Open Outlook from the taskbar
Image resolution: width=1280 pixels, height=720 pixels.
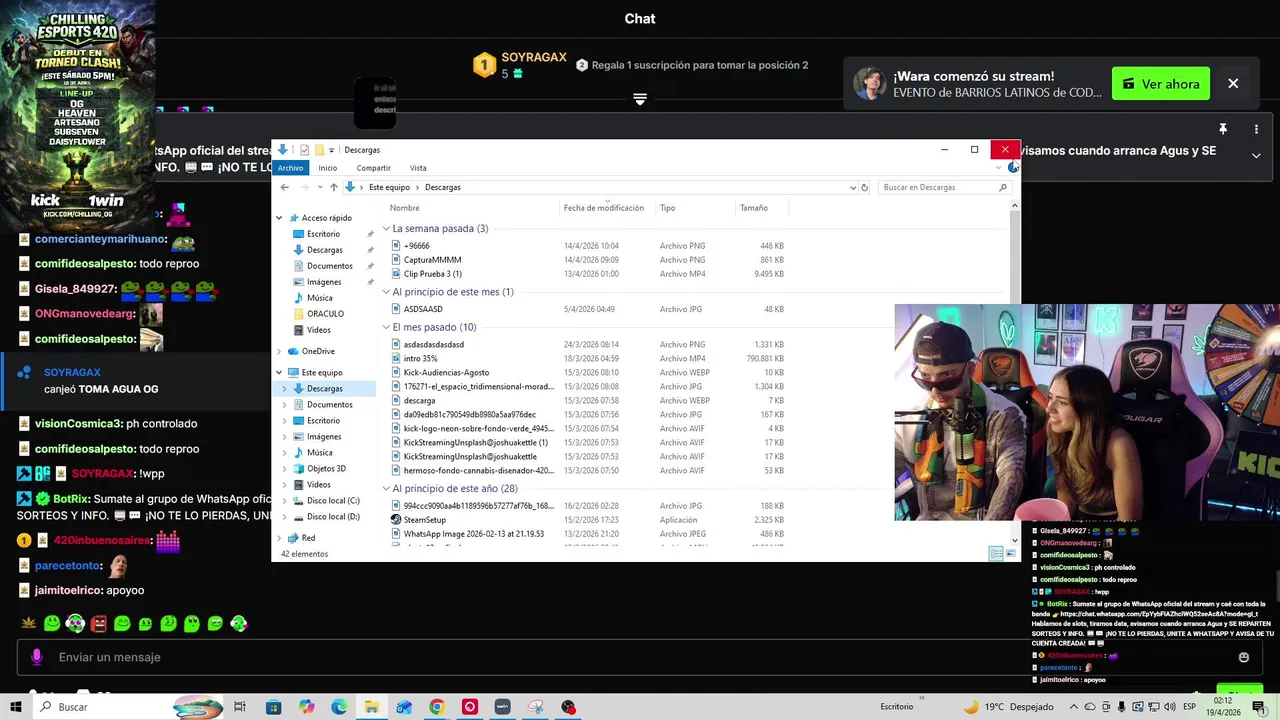click(404, 707)
